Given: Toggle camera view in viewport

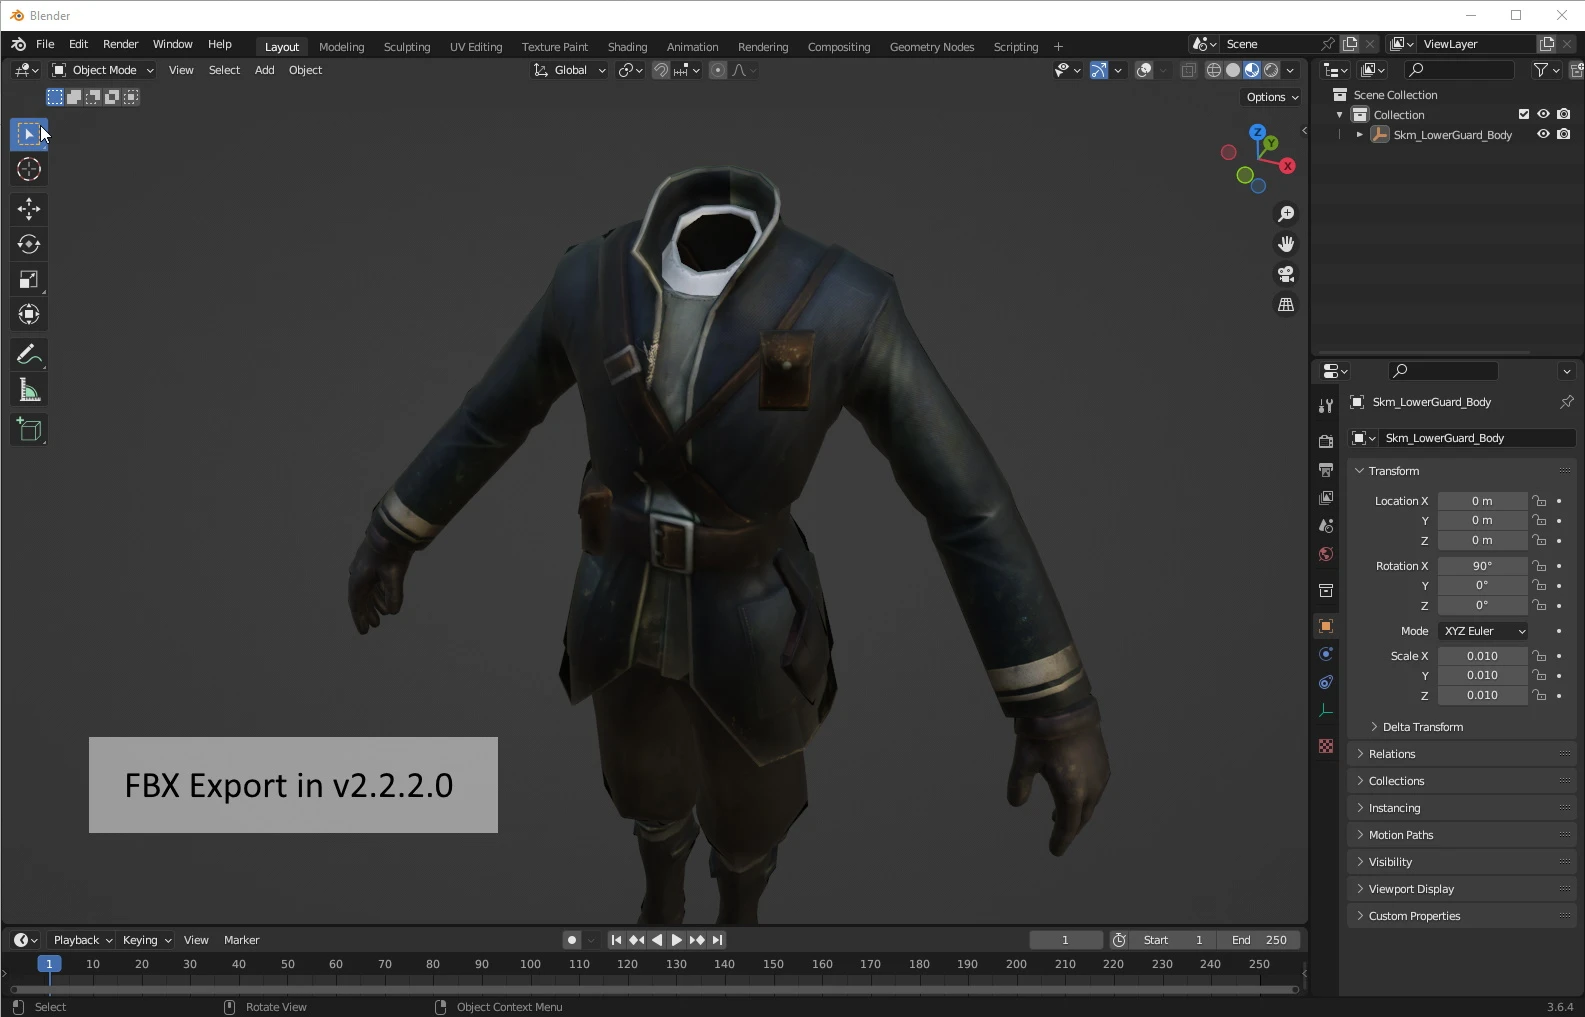Looking at the screenshot, I should [1286, 274].
